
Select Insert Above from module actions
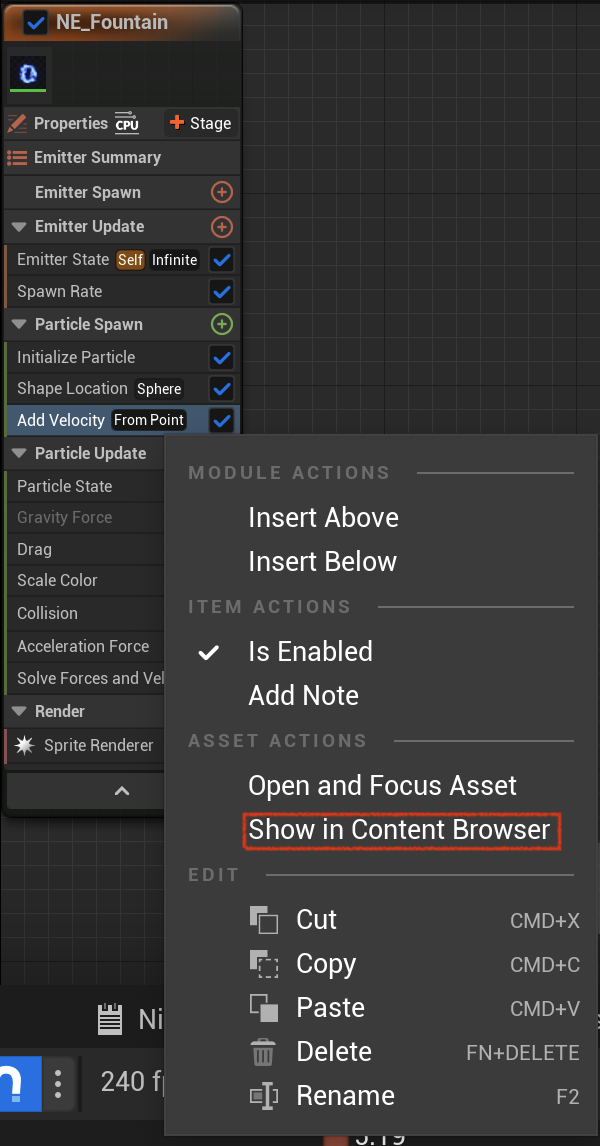(324, 517)
